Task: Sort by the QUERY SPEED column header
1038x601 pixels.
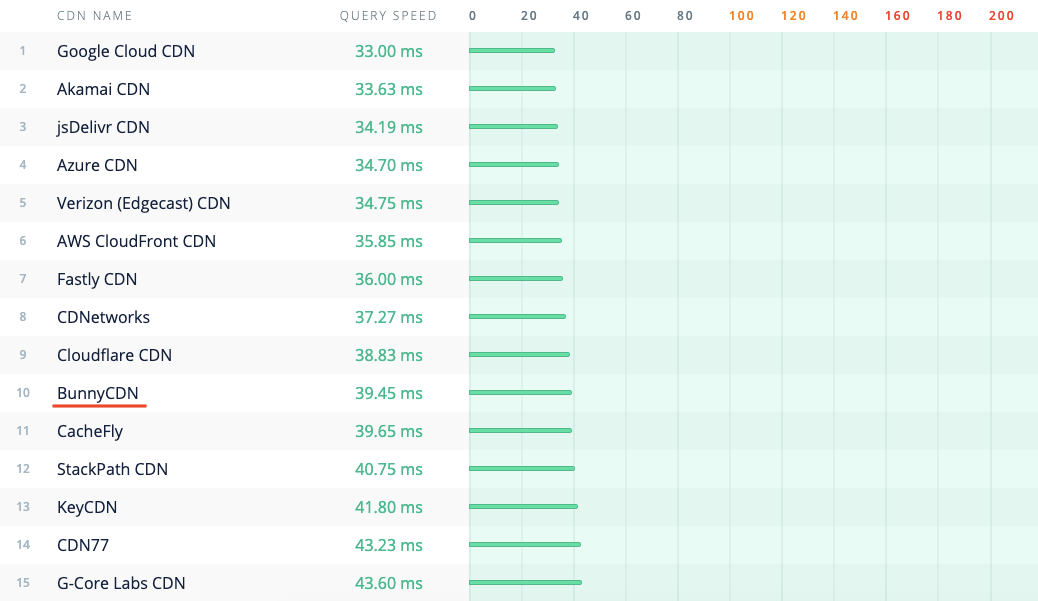Action: point(388,16)
